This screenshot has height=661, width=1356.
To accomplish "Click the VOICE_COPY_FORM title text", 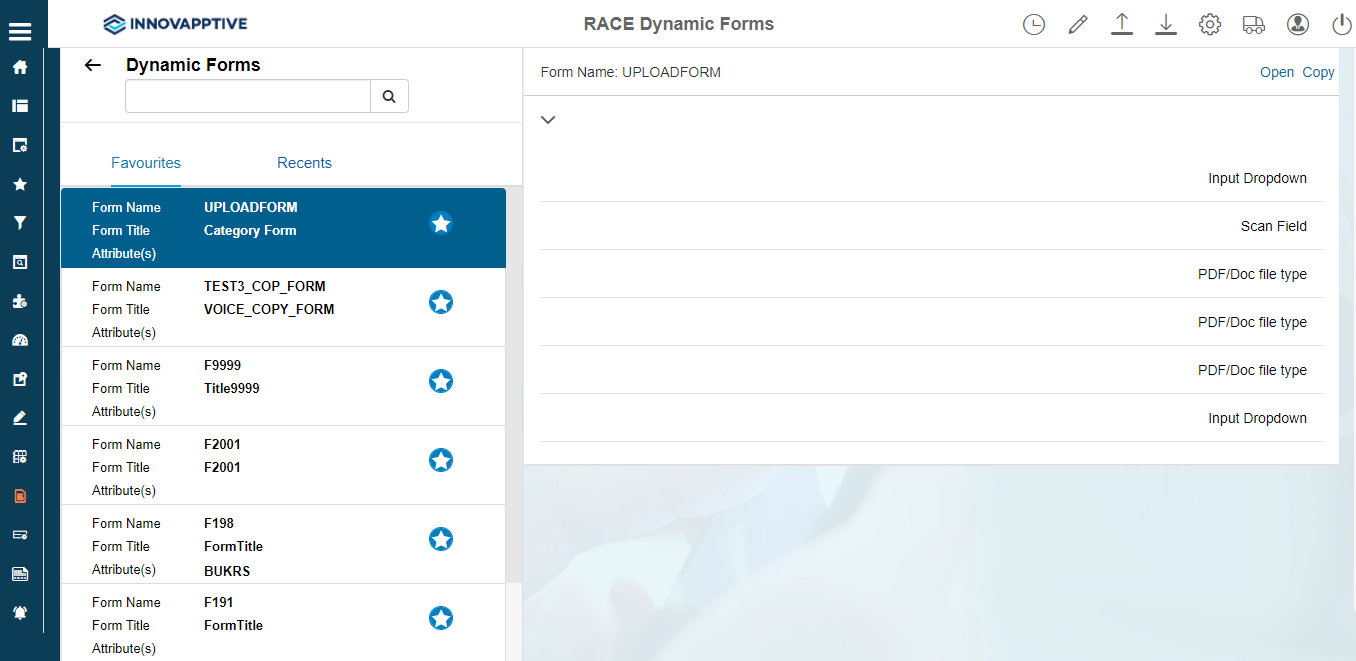I will click(269, 309).
